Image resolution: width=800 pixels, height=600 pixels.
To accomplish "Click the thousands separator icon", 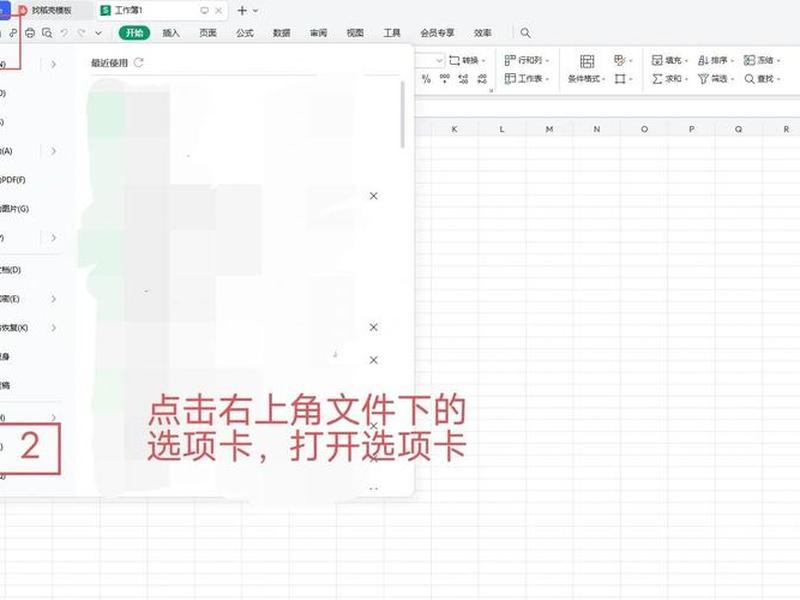I will click(444, 79).
